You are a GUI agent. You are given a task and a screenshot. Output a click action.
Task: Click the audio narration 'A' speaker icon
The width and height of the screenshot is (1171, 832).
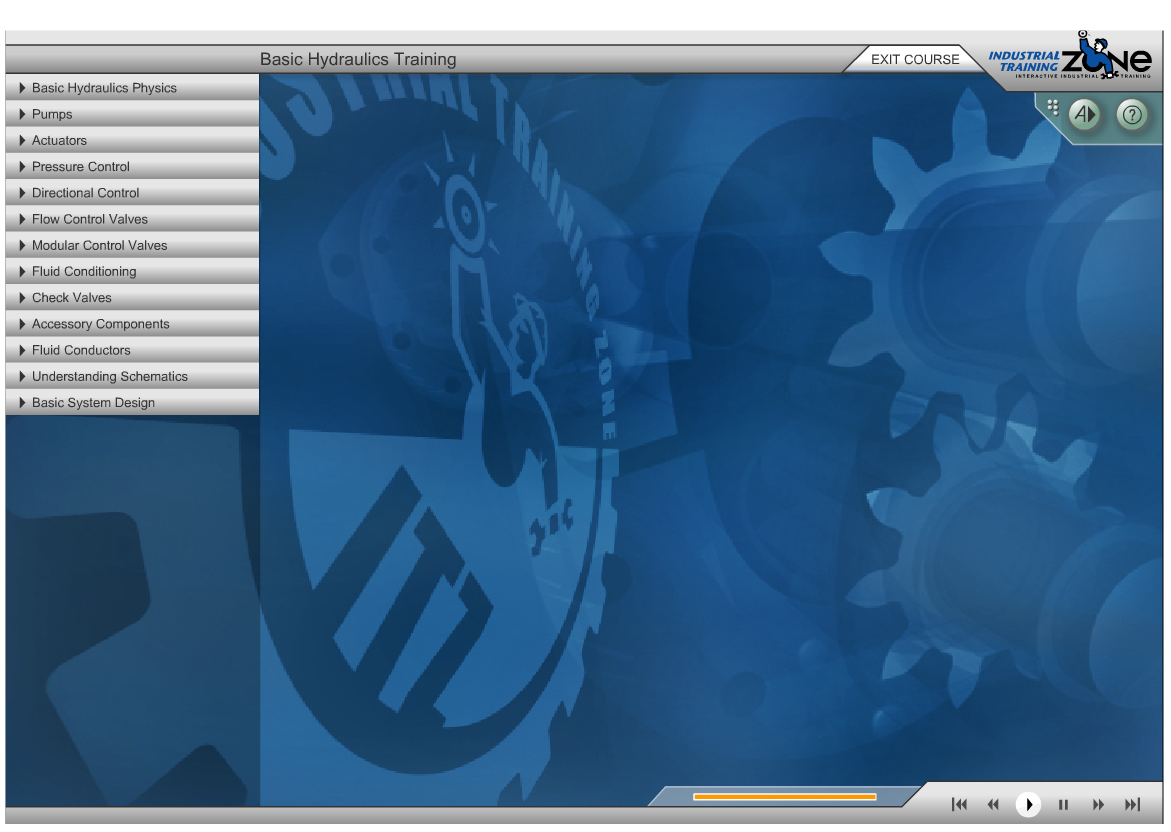pyautogui.click(x=1084, y=115)
